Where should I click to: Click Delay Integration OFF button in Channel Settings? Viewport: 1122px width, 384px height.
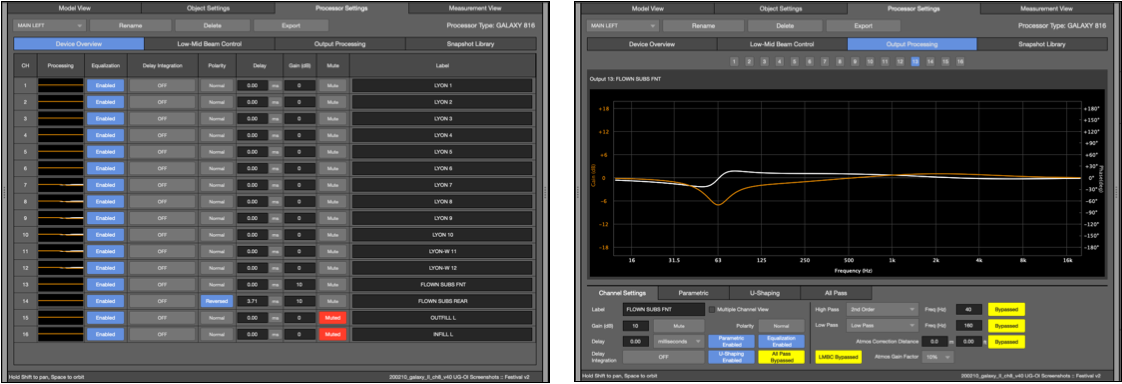(x=662, y=357)
